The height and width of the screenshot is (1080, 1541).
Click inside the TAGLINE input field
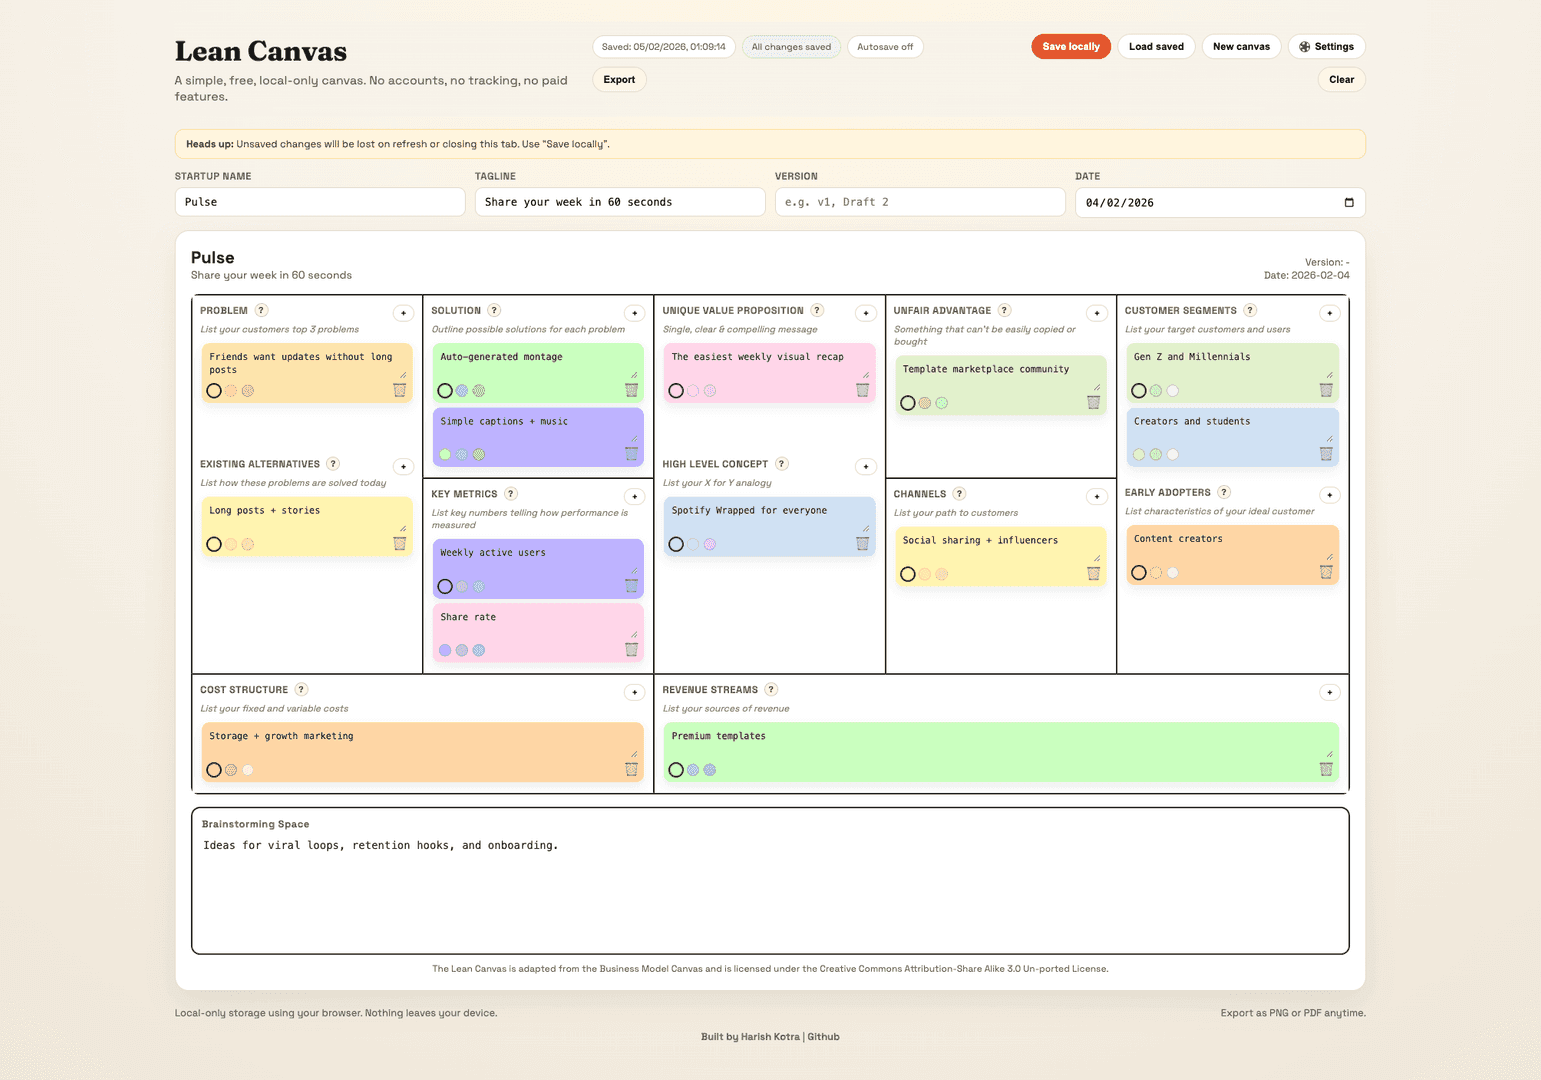(x=619, y=201)
